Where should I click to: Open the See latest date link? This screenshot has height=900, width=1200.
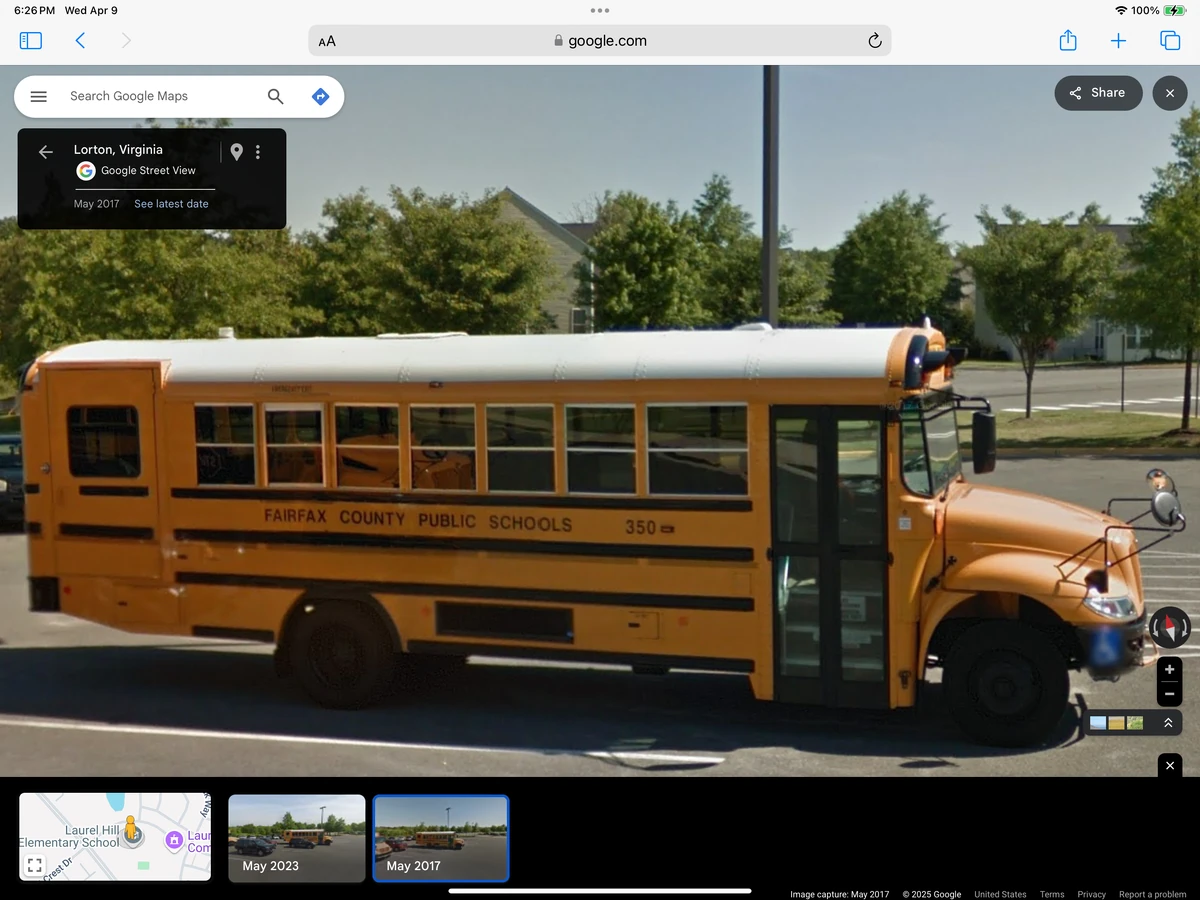point(171,203)
